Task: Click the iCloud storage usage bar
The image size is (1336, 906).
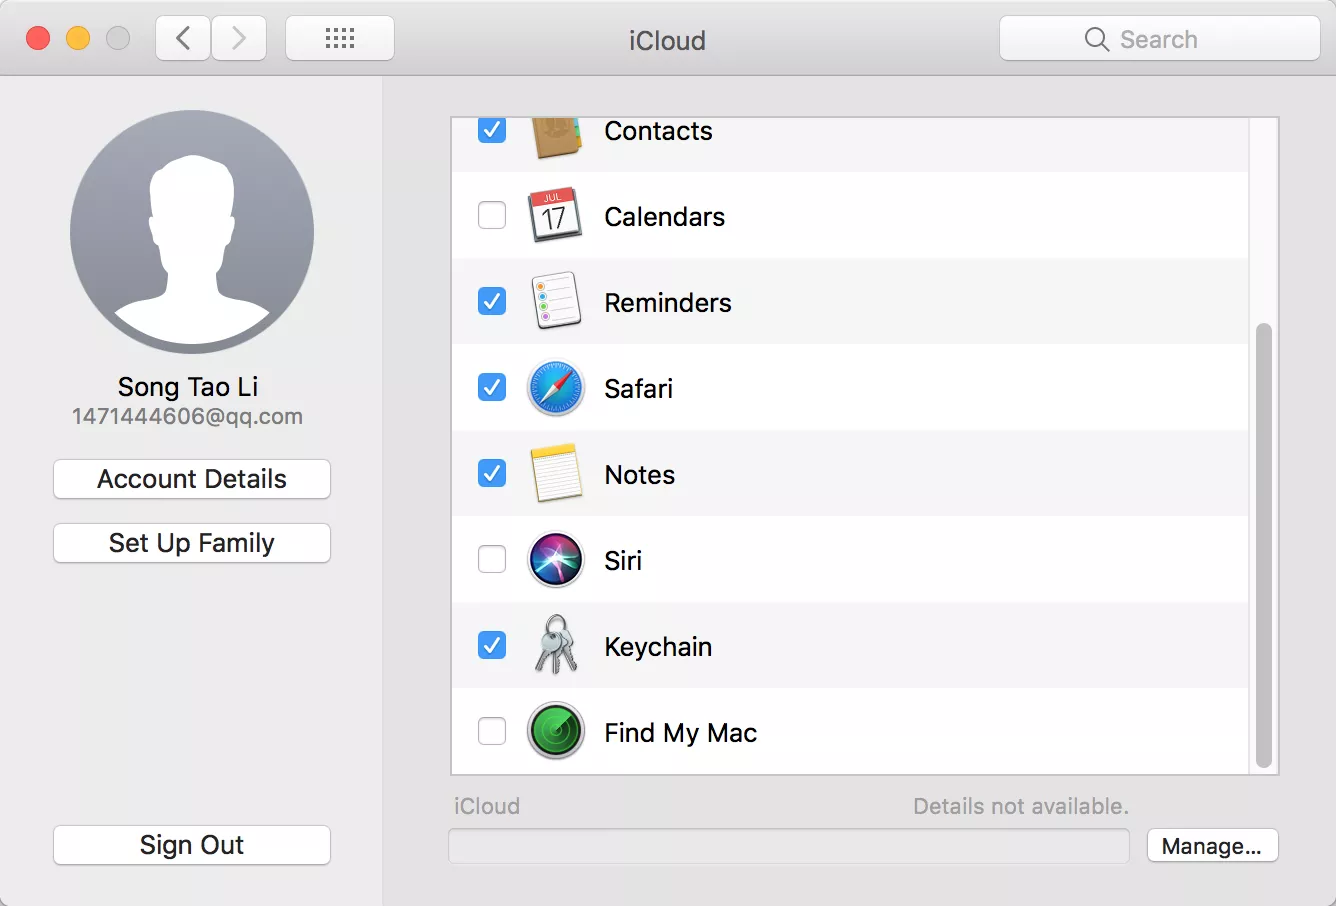Action: point(789,846)
